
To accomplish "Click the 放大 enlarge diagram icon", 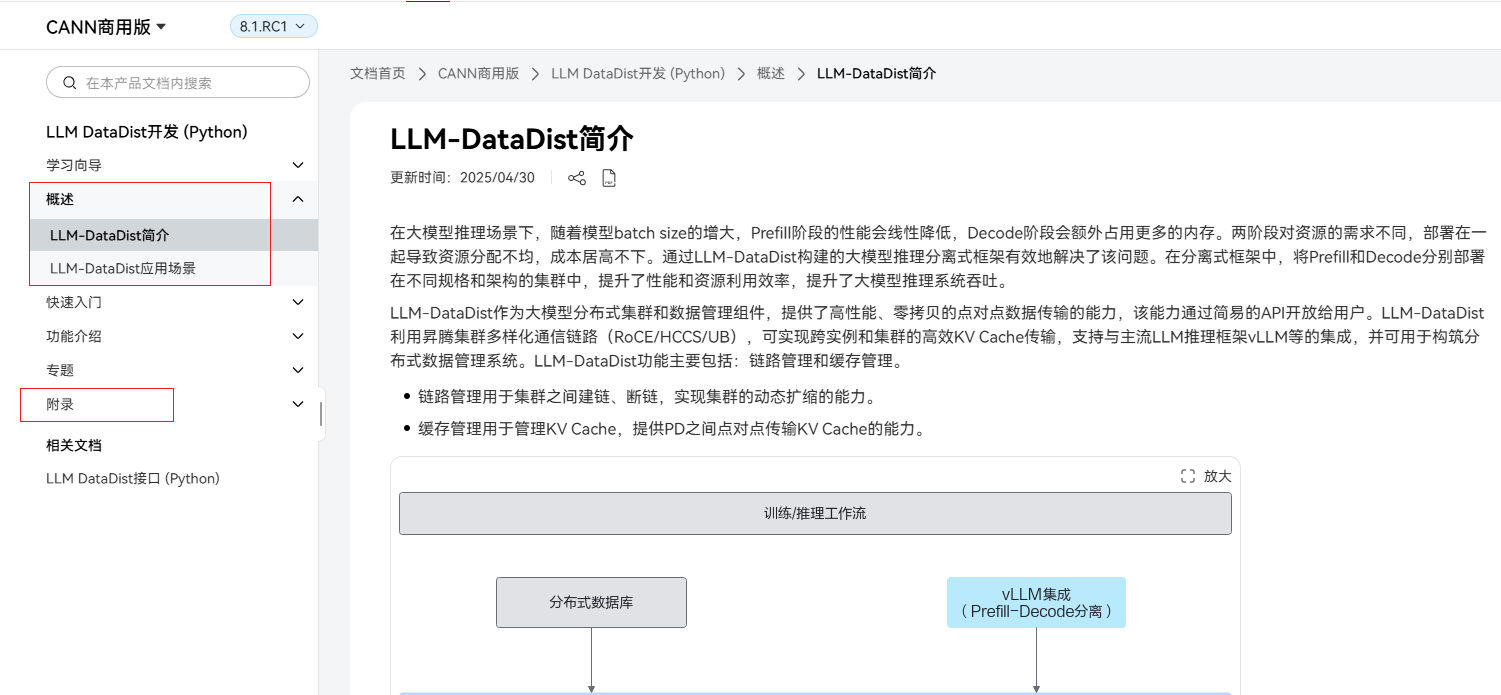I will (1188, 476).
